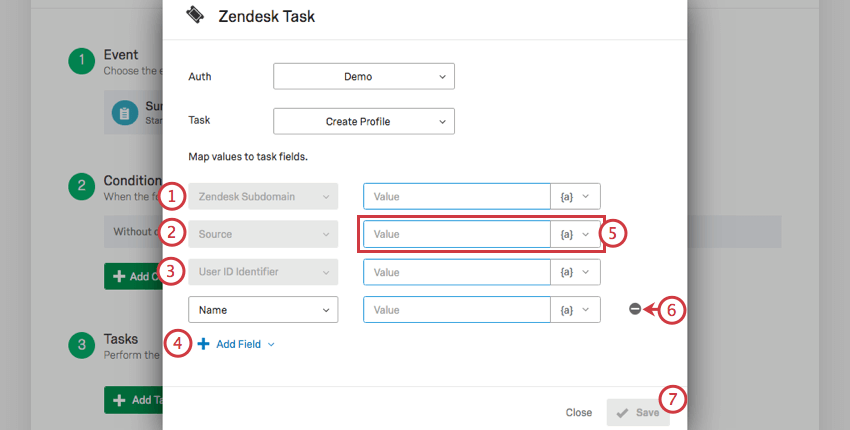The image size is (850, 430).
Task: Open piped text menu for Source value
Action: 576,234
